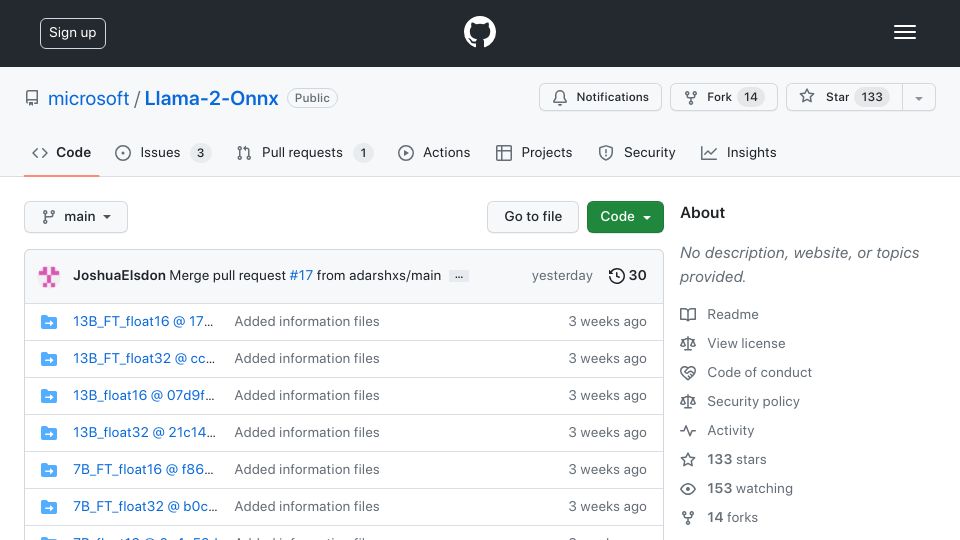
Task: Click folder icon of 13B_float16 row
Action: pos(49,396)
